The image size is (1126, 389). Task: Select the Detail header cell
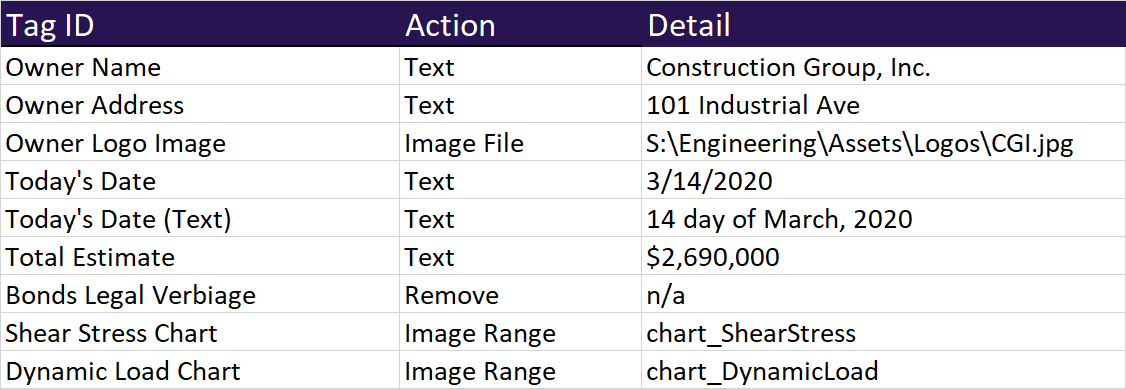click(x=883, y=24)
